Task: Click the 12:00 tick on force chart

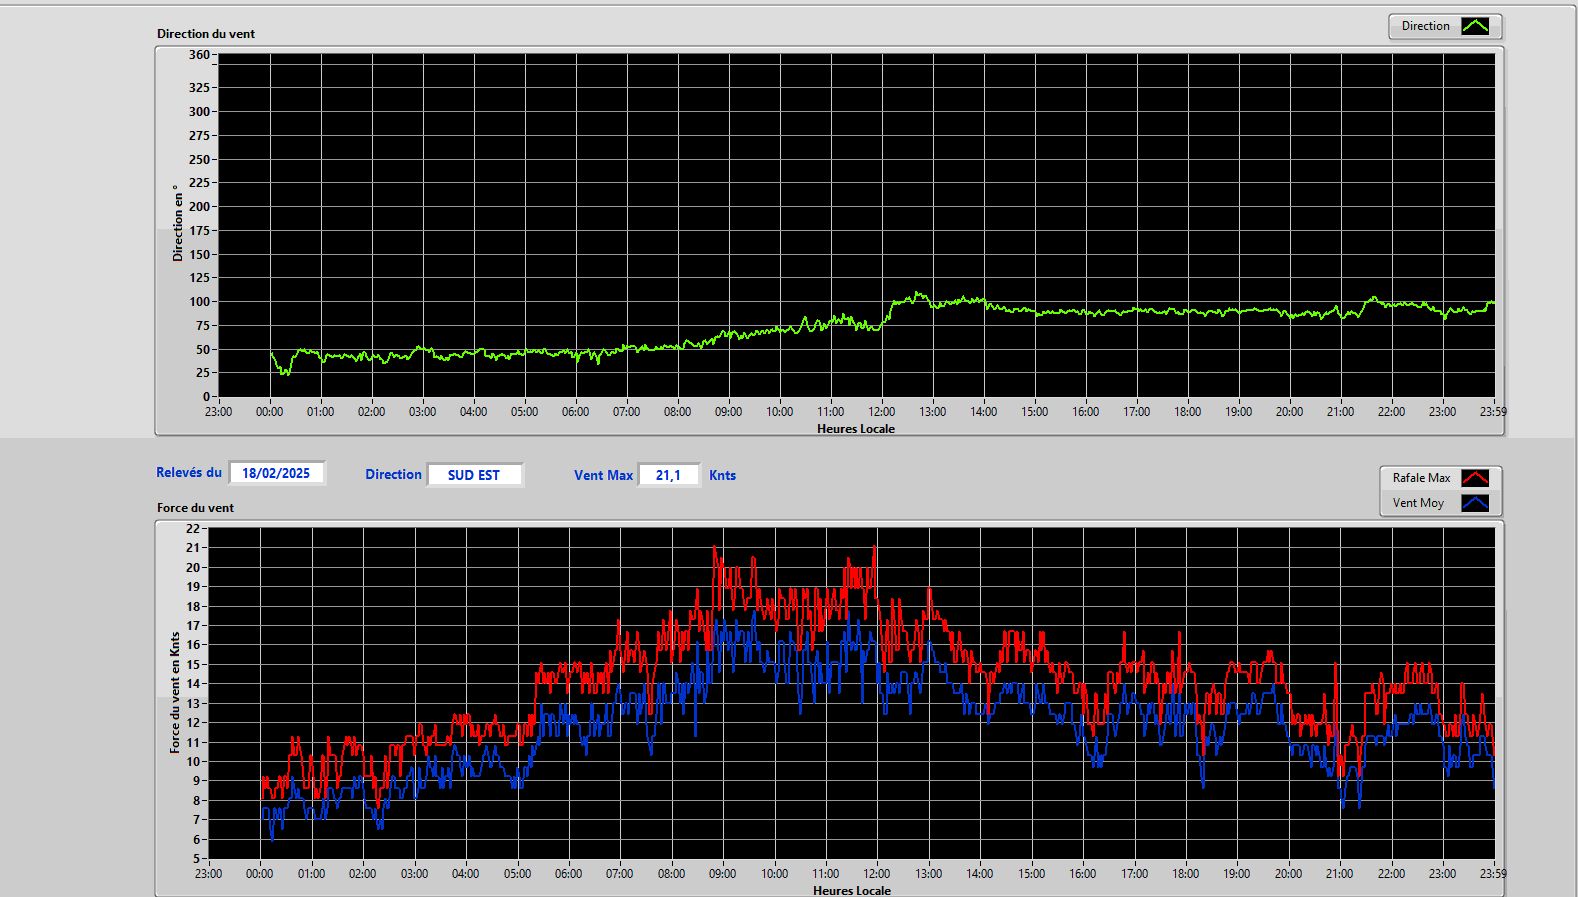Action: click(x=877, y=873)
